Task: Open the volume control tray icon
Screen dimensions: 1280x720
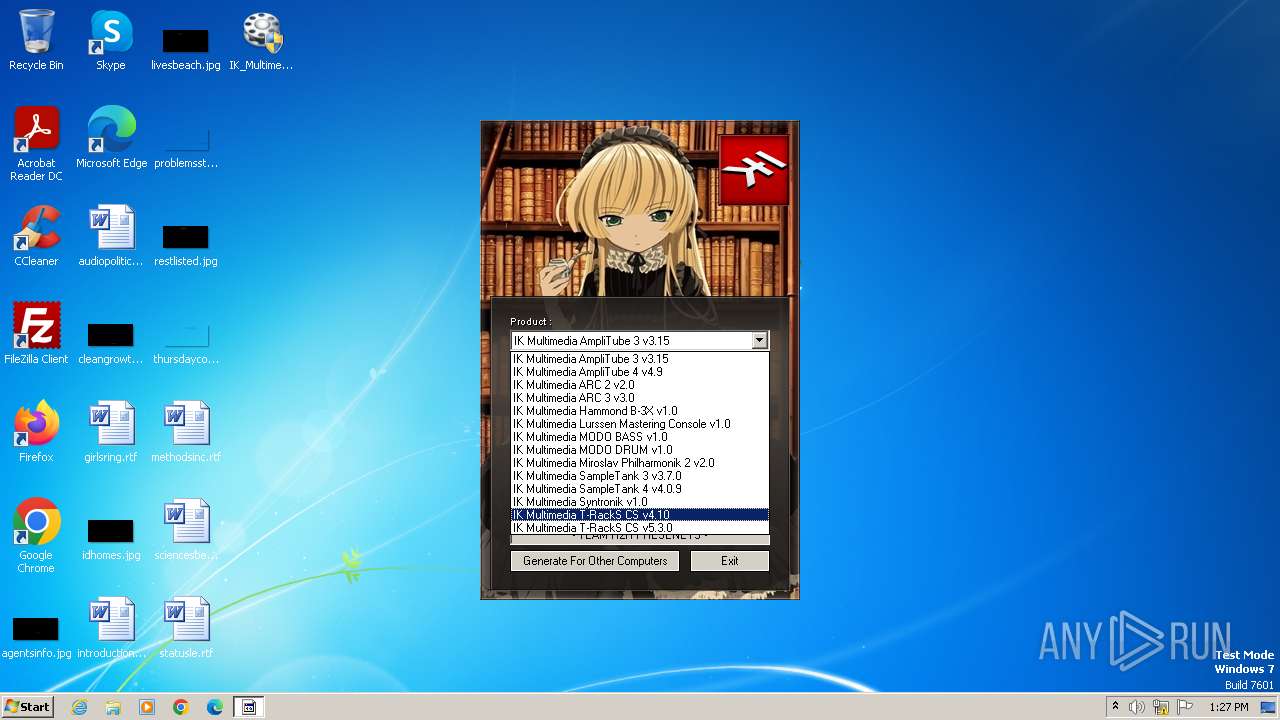Action: click(1137, 707)
